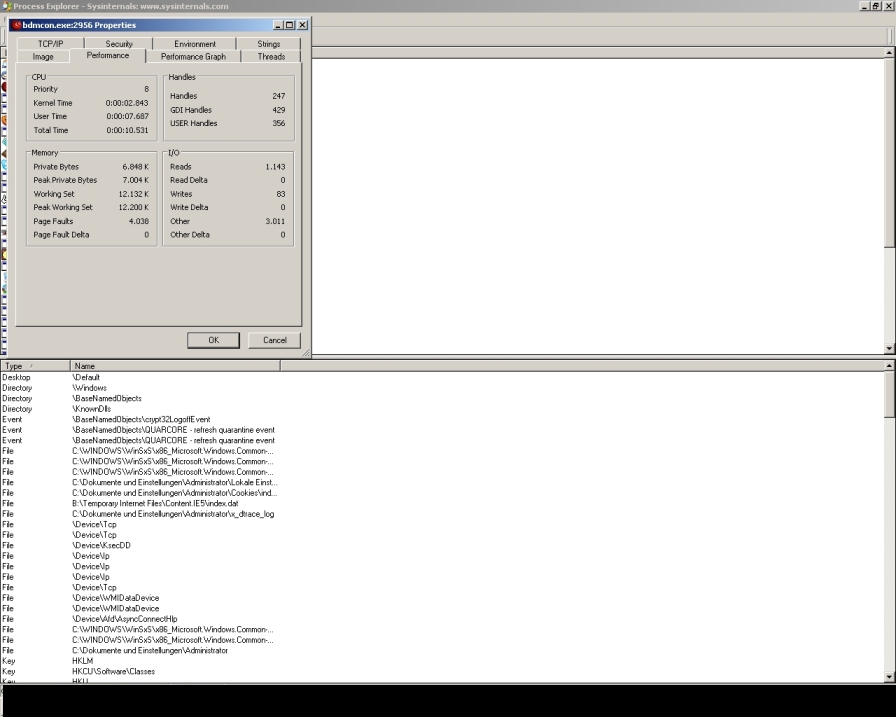Click the lower handle pane scrollbar down arrow

(889, 677)
